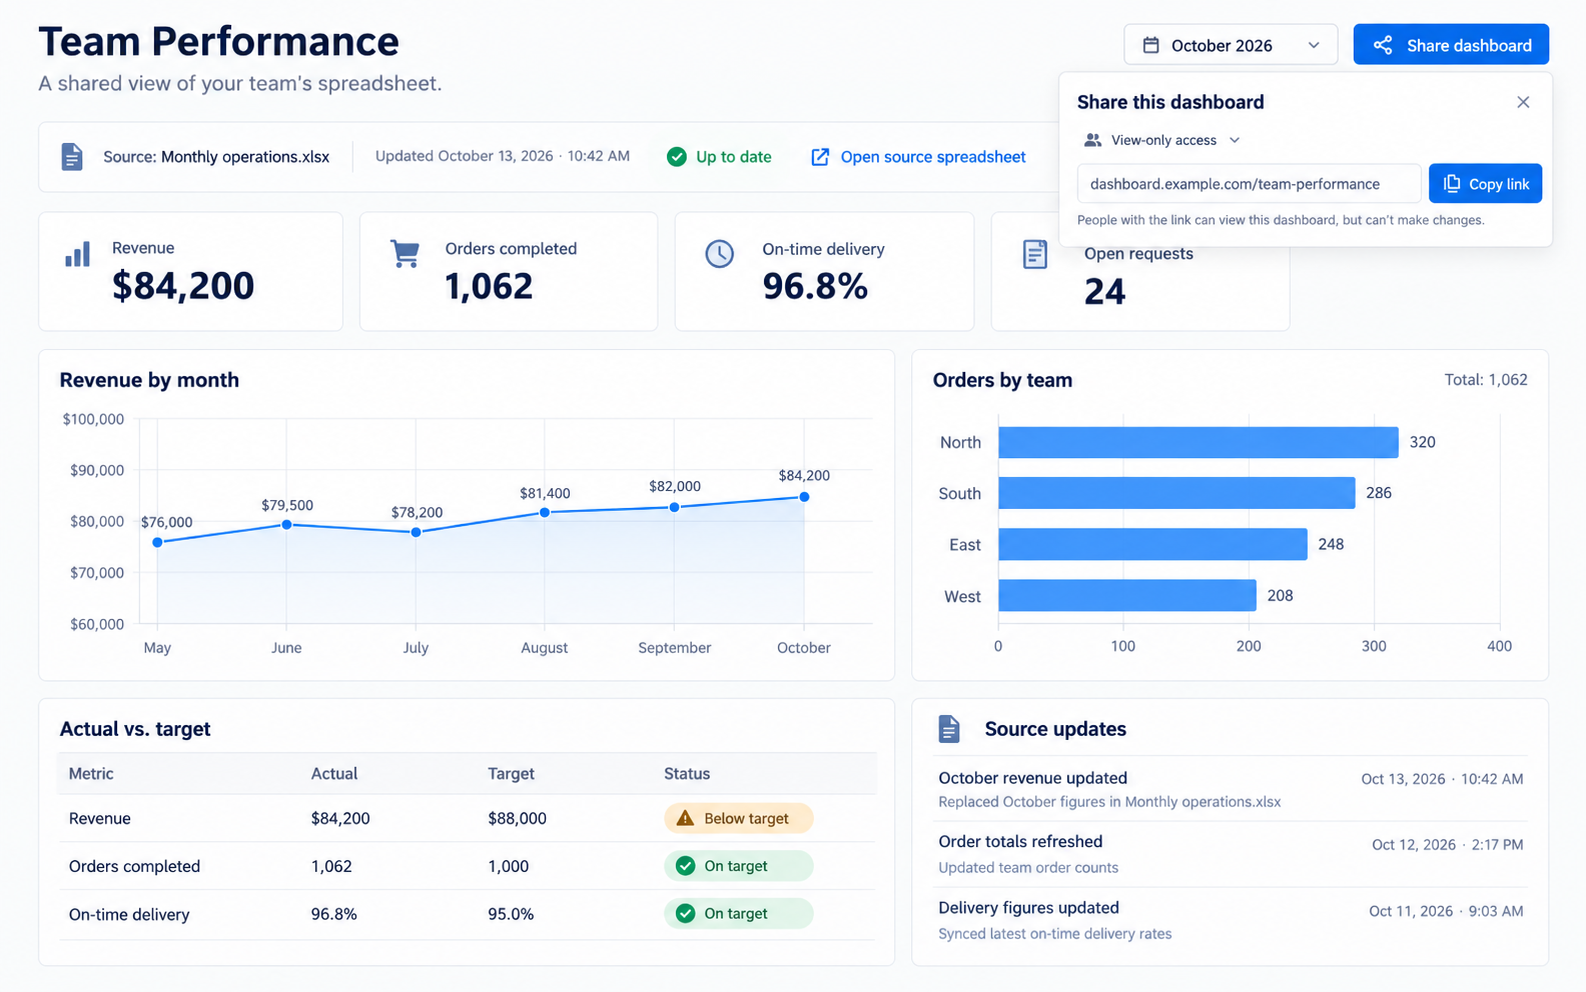
Task: Click the August $81,400 data point
Action: tap(545, 513)
